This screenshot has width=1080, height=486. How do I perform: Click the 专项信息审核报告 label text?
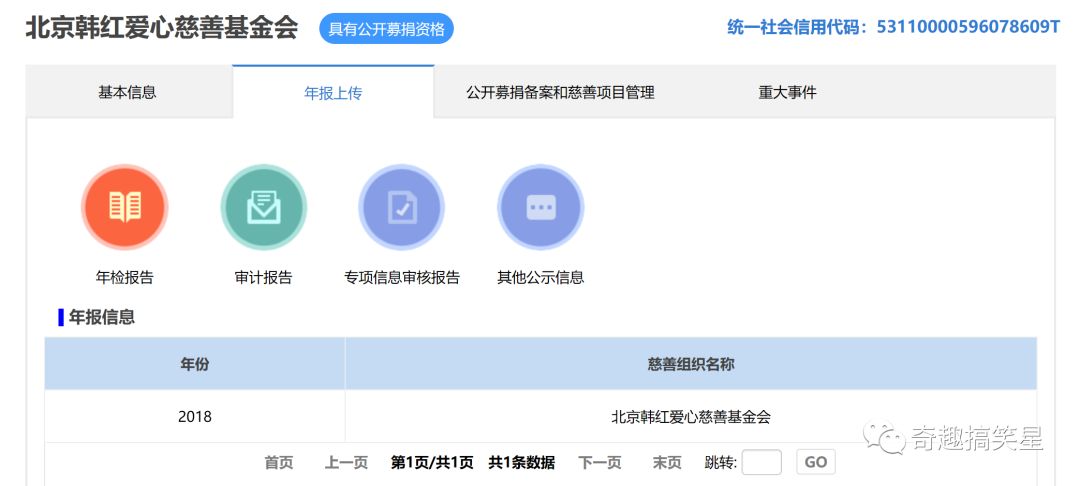(402, 277)
